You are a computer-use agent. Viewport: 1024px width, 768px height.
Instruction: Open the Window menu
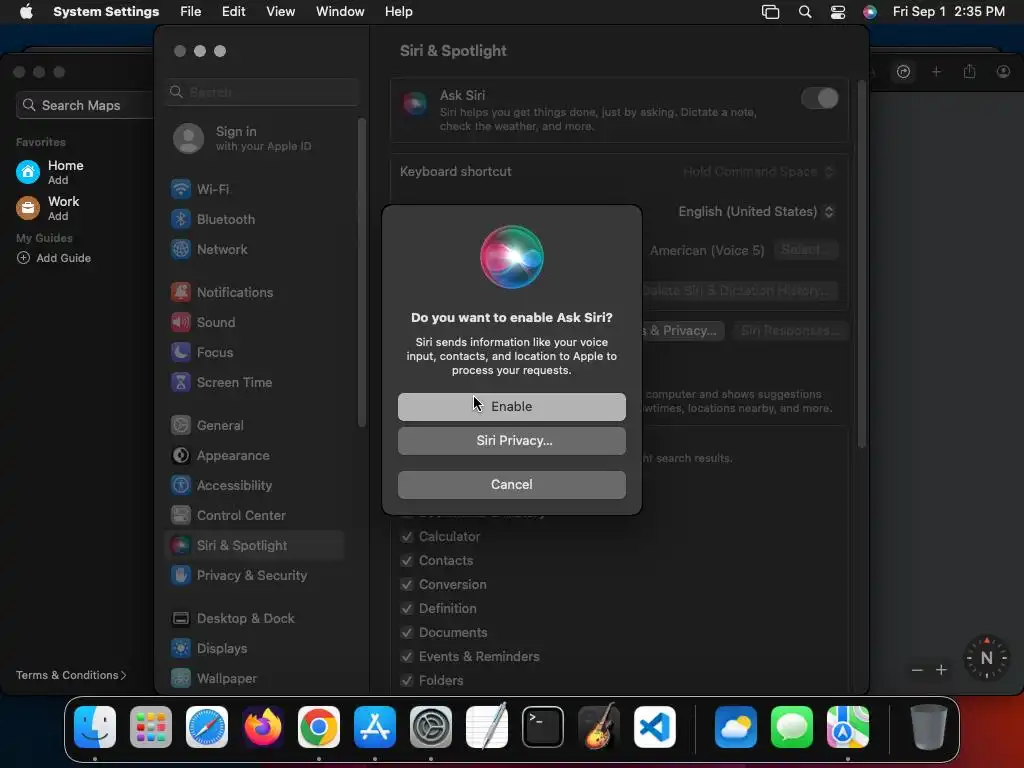point(340,12)
